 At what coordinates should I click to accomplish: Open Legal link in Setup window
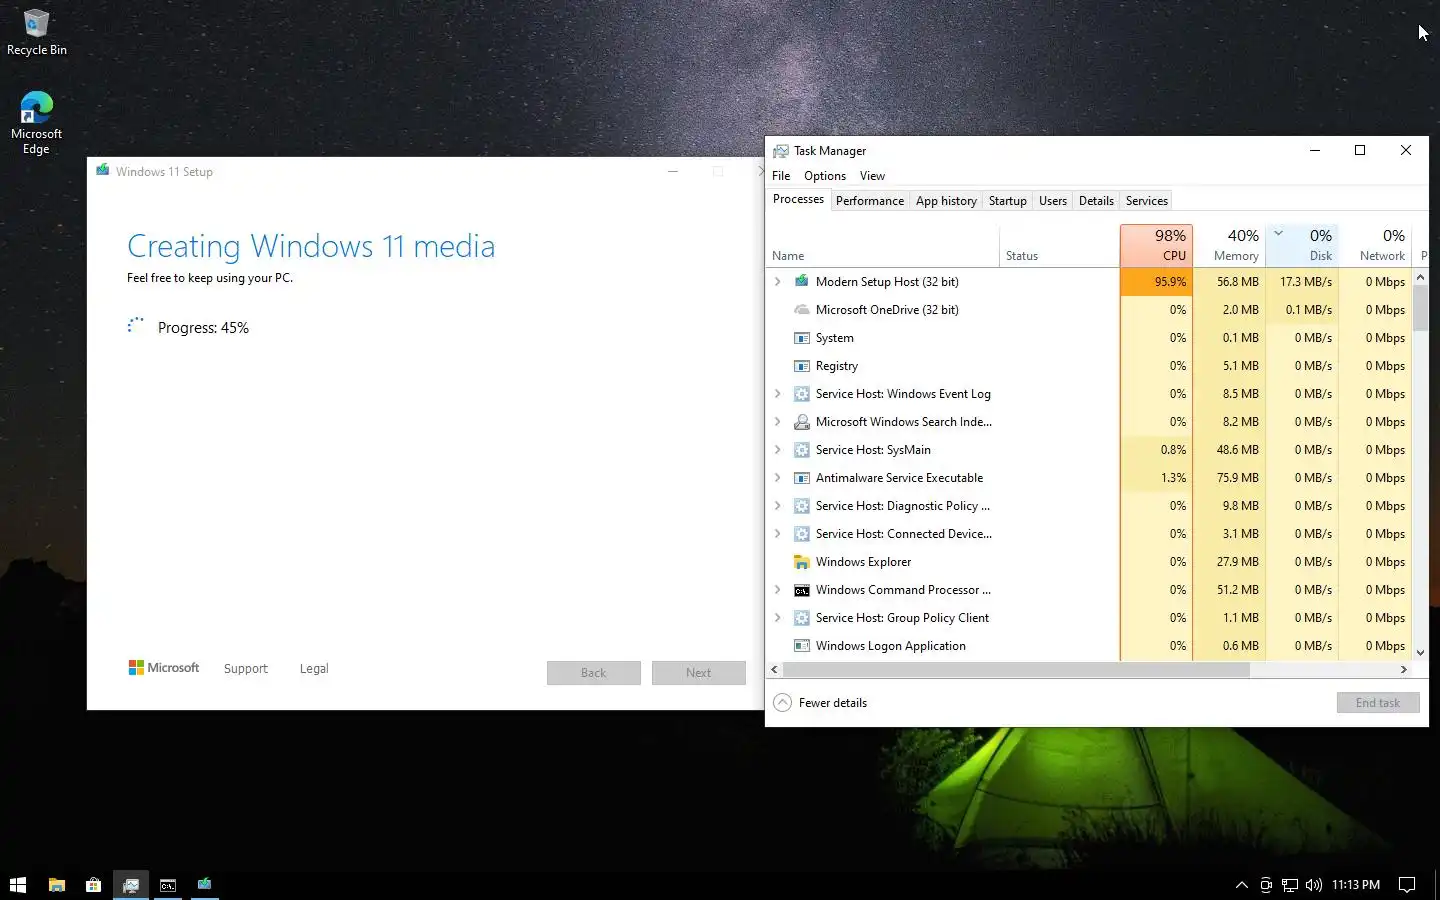point(314,669)
